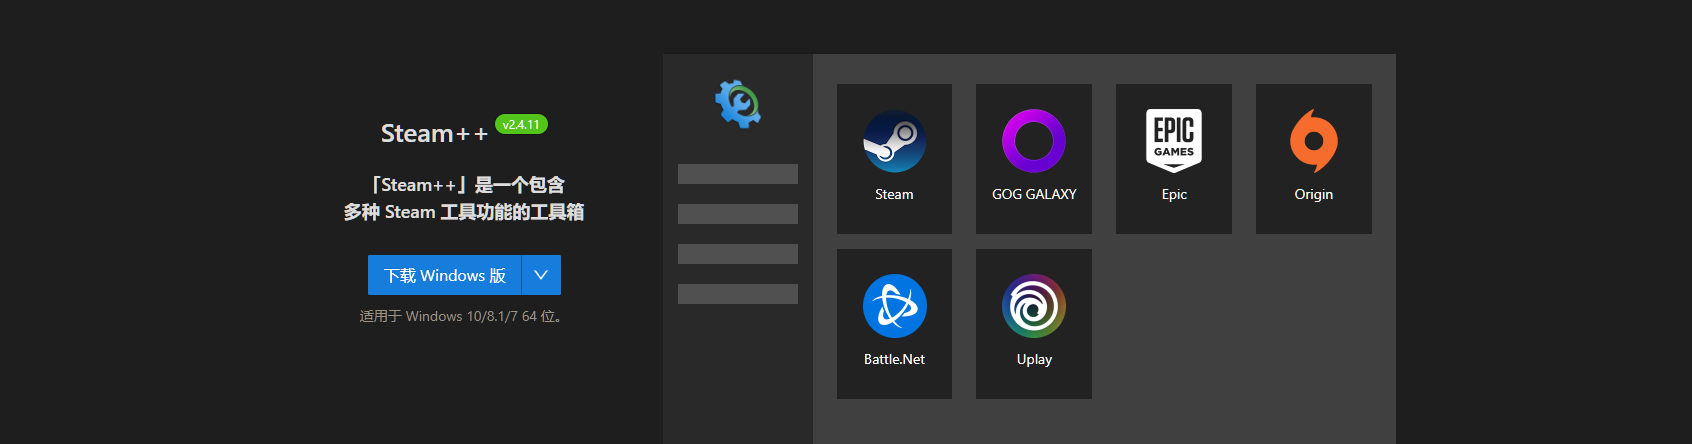1692x444 pixels.
Task: Click the Windows 10/8.1/7 64 位 requirements text
Action: click(463, 316)
